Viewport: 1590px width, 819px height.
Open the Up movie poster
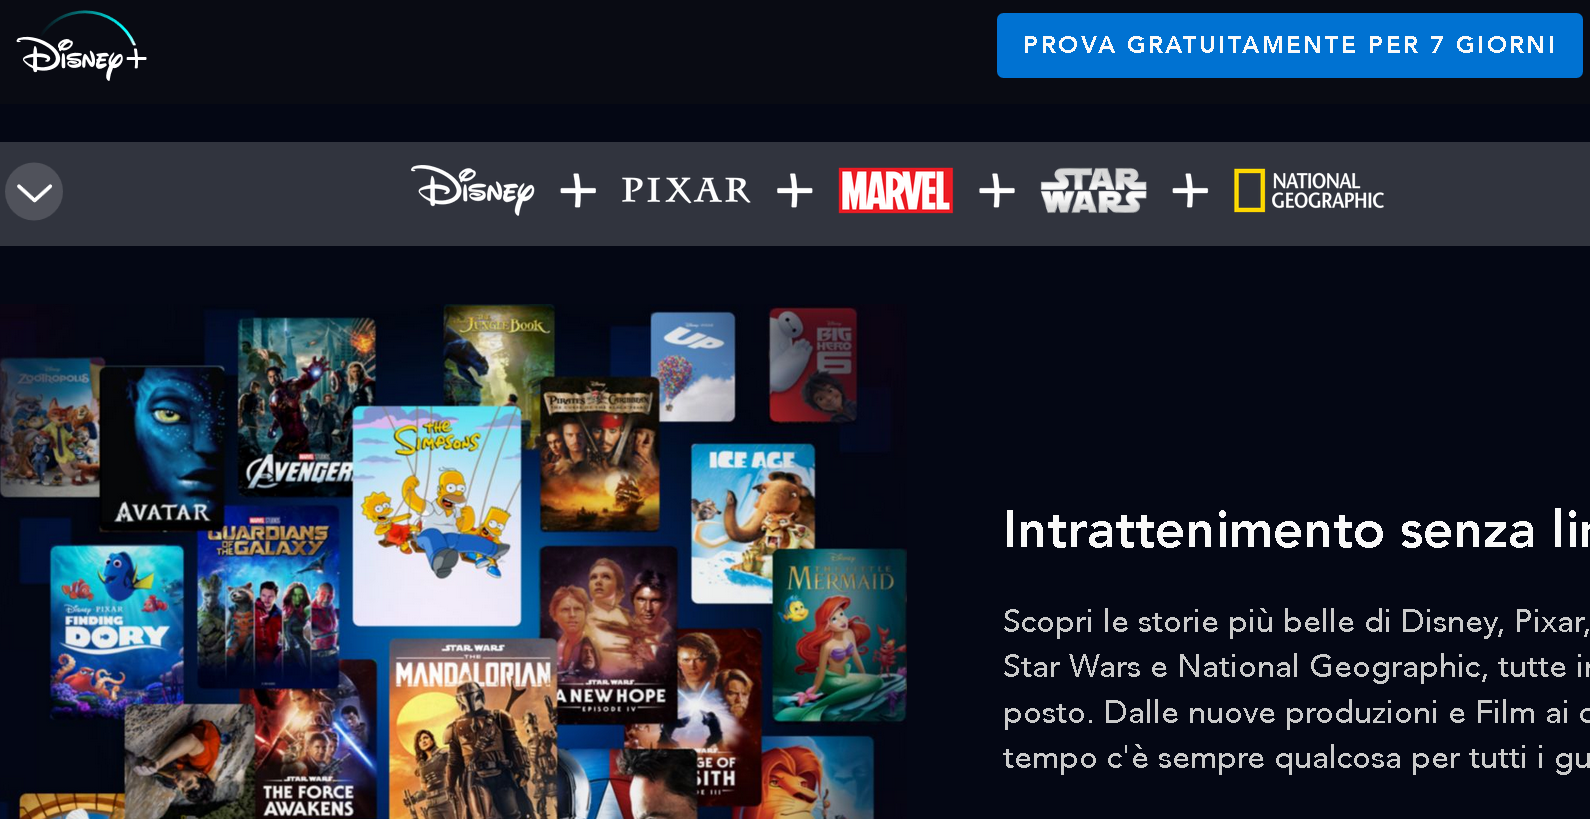[x=693, y=366]
